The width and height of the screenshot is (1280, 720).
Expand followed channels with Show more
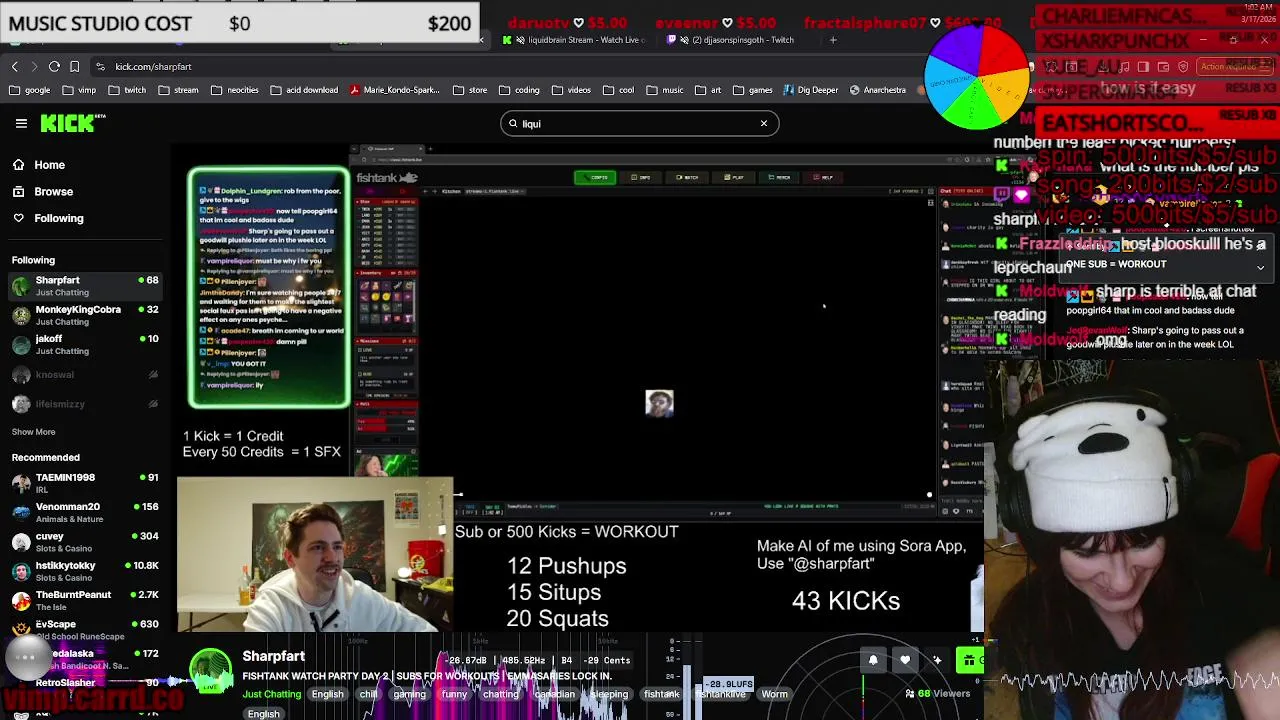click(33, 432)
